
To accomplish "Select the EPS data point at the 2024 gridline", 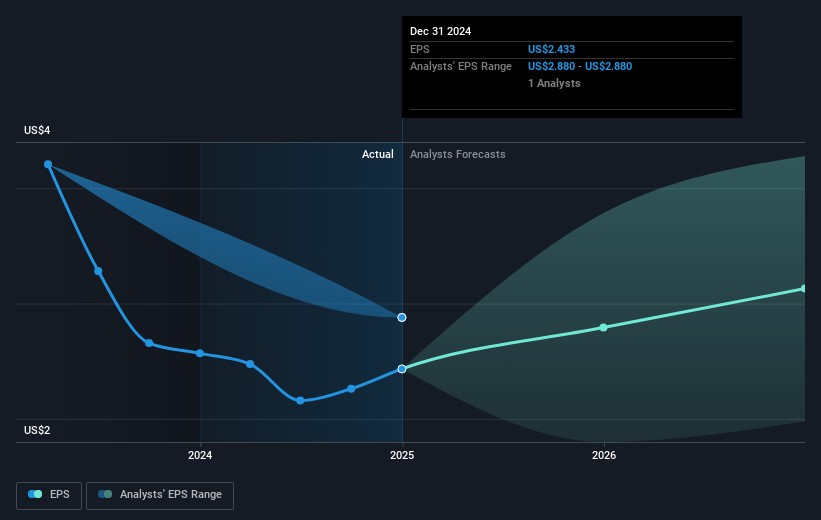I will (x=200, y=353).
